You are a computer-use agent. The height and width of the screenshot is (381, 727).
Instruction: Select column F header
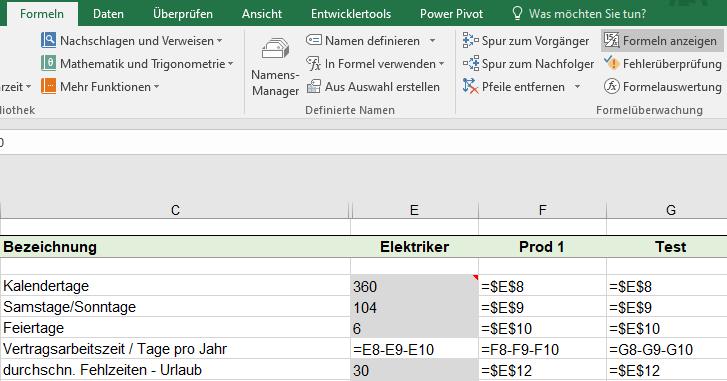(542, 210)
